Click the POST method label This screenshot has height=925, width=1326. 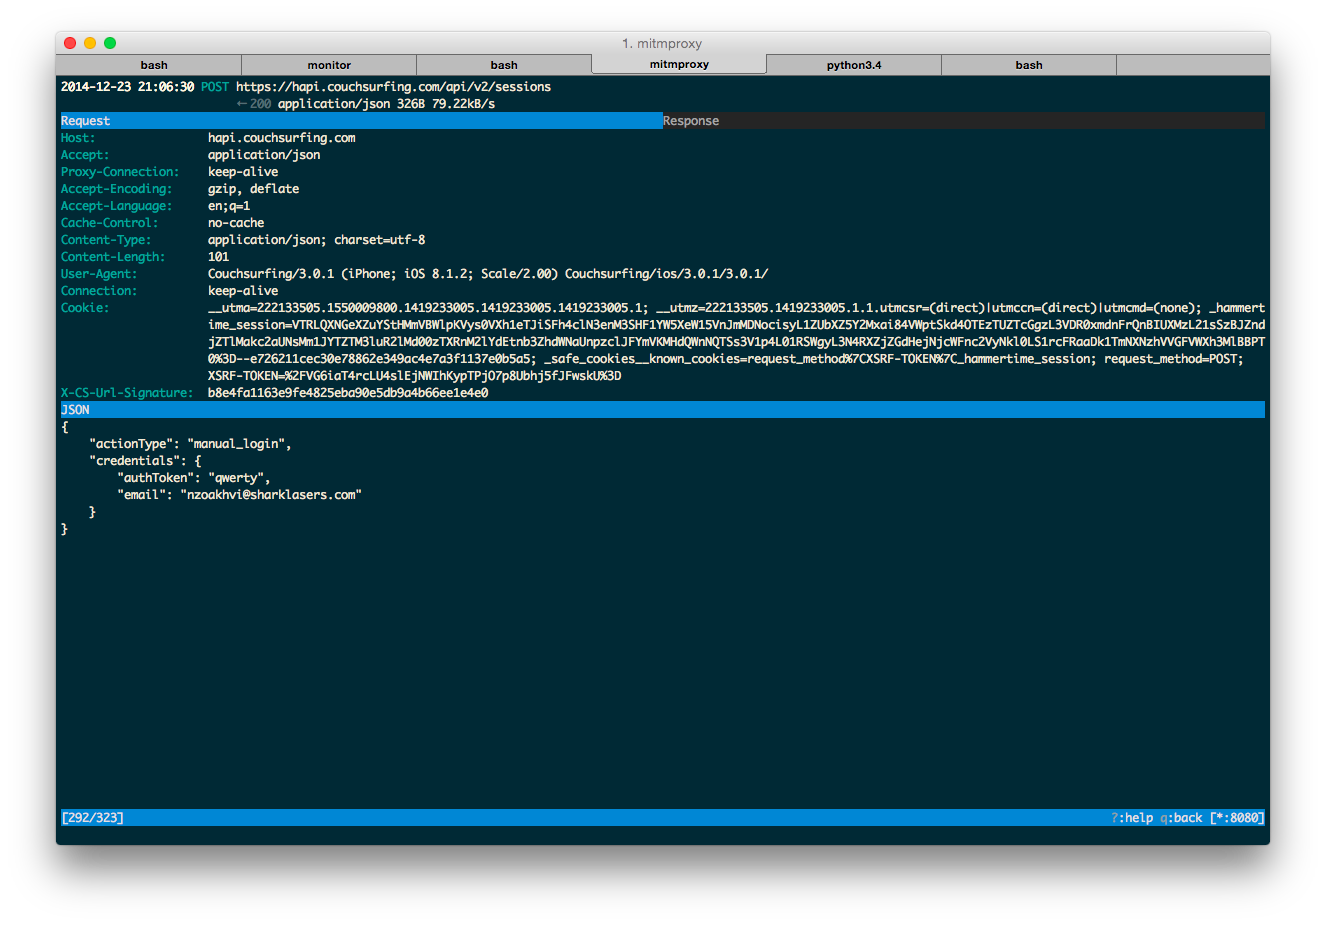pos(214,86)
